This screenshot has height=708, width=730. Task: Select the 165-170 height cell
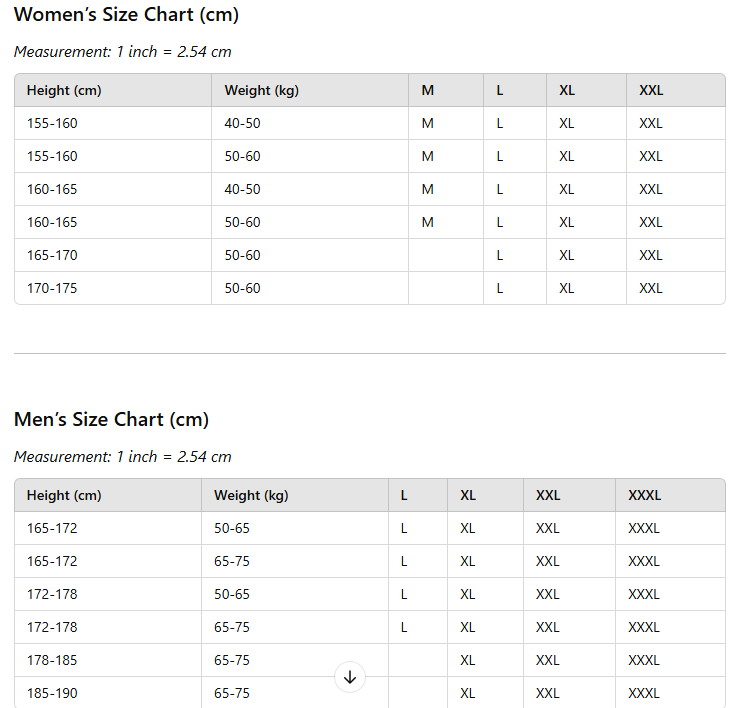pyautogui.click(x=52, y=255)
